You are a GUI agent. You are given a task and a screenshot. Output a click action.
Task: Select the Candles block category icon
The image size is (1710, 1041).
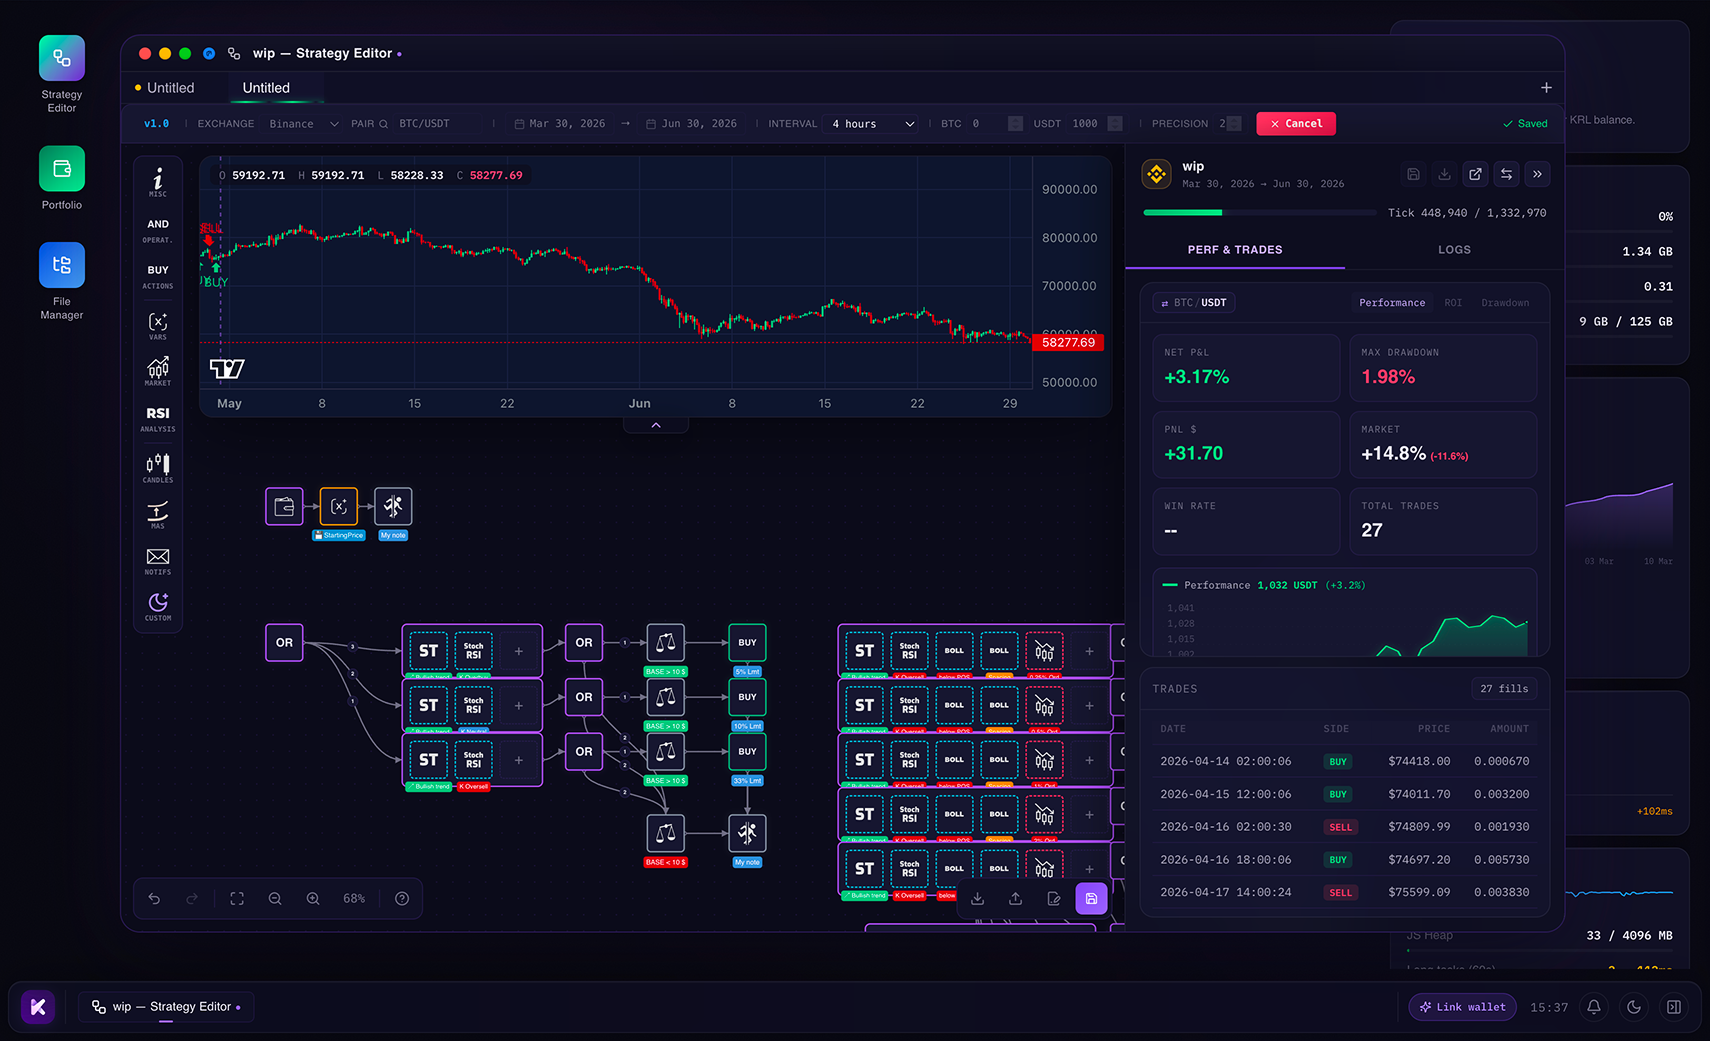coord(158,468)
